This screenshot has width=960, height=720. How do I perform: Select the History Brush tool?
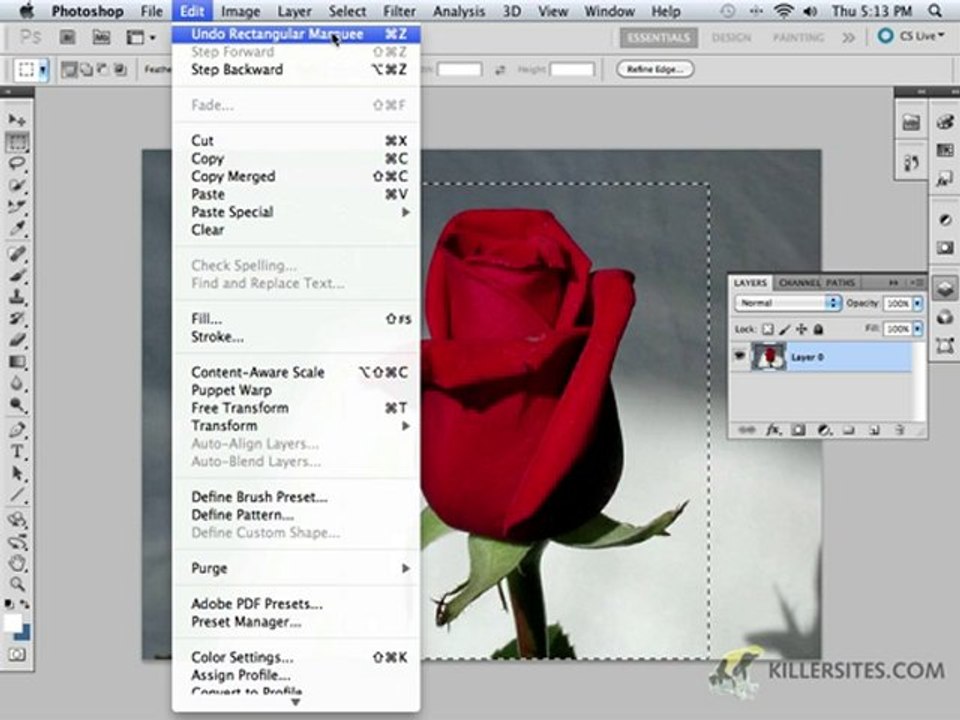17,318
